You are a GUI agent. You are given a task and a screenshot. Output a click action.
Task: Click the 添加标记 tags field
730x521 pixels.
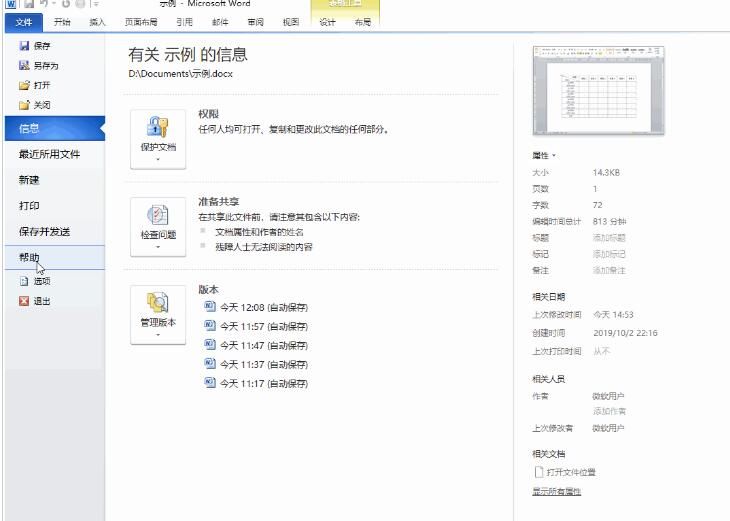[609, 254]
